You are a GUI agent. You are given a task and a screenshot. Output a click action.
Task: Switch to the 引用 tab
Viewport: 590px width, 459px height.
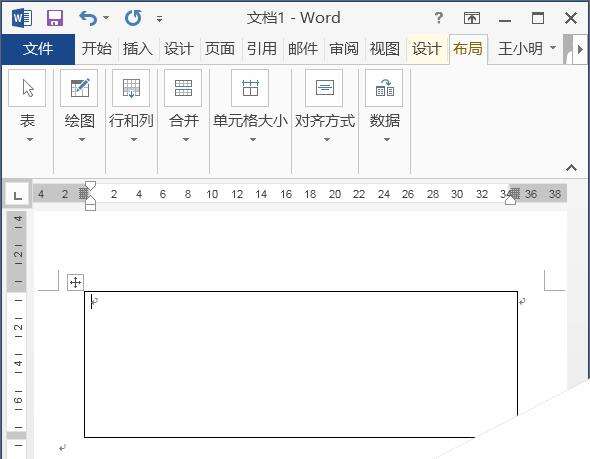tap(262, 49)
